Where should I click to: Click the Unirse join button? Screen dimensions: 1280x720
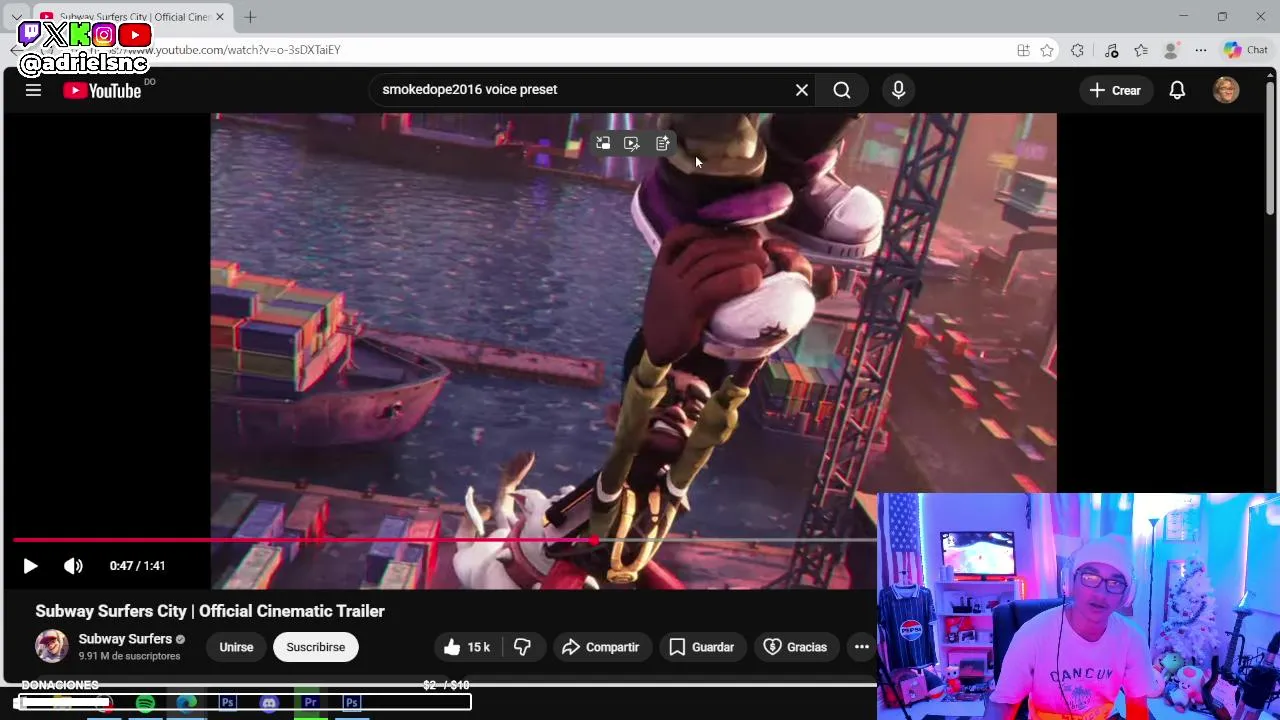[x=236, y=647]
